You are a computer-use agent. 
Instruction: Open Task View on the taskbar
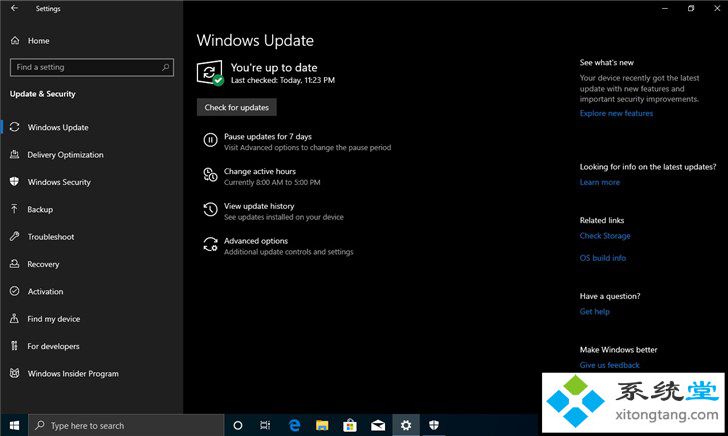coord(265,425)
